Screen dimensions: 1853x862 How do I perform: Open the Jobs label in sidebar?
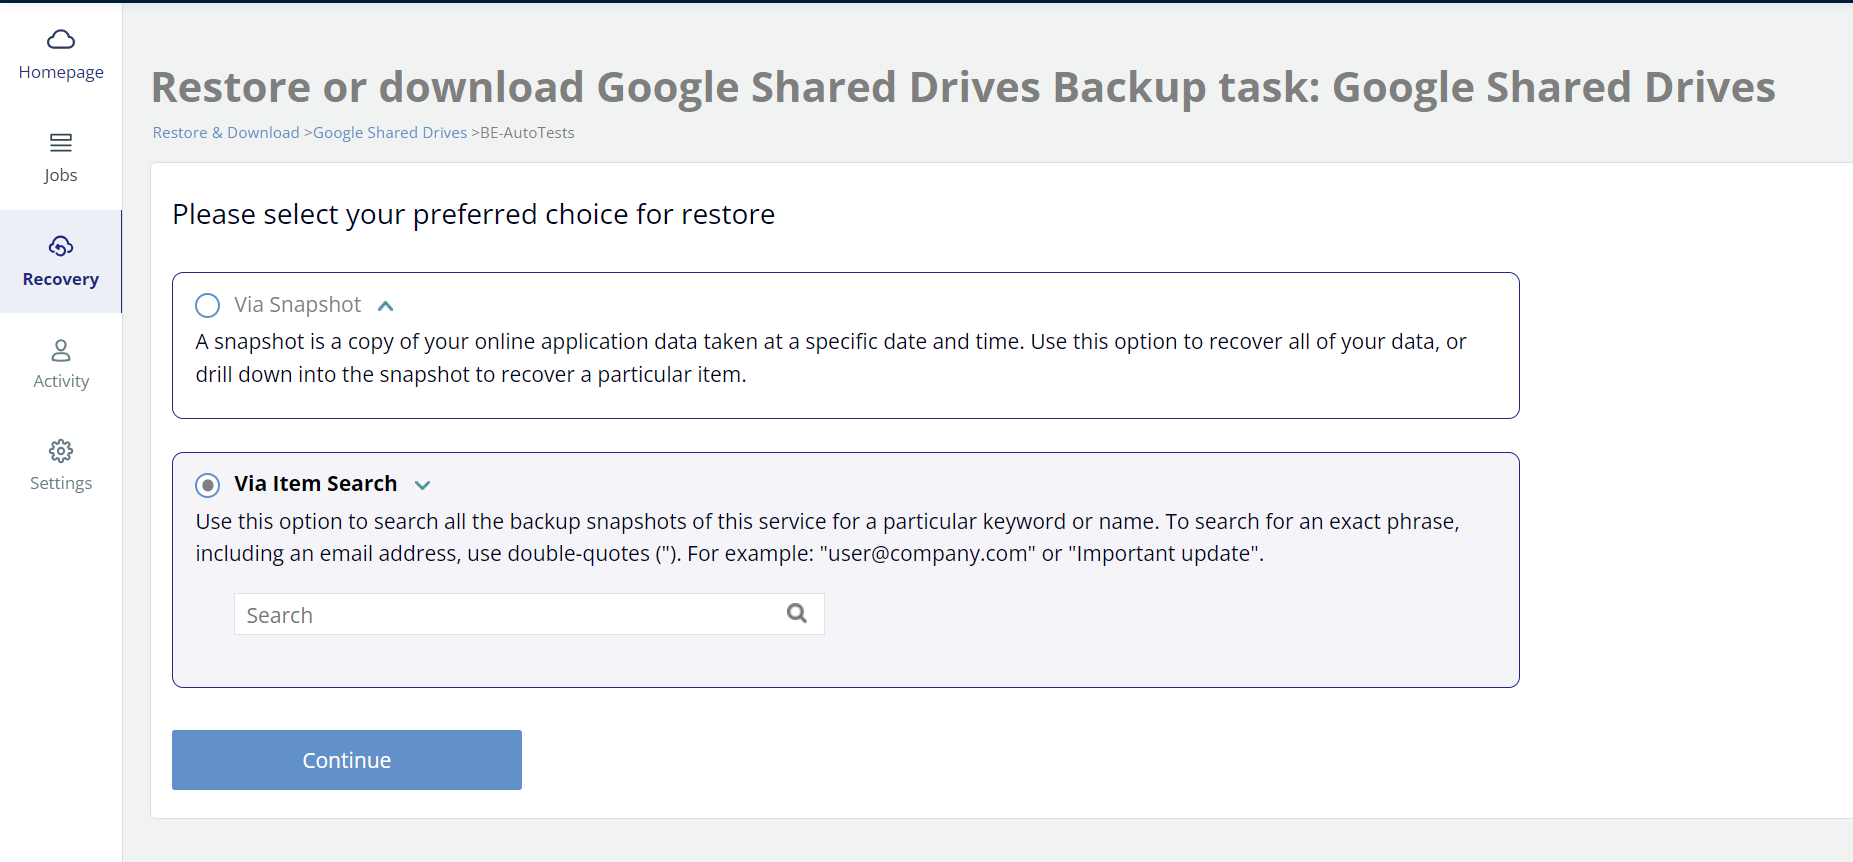click(x=61, y=175)
